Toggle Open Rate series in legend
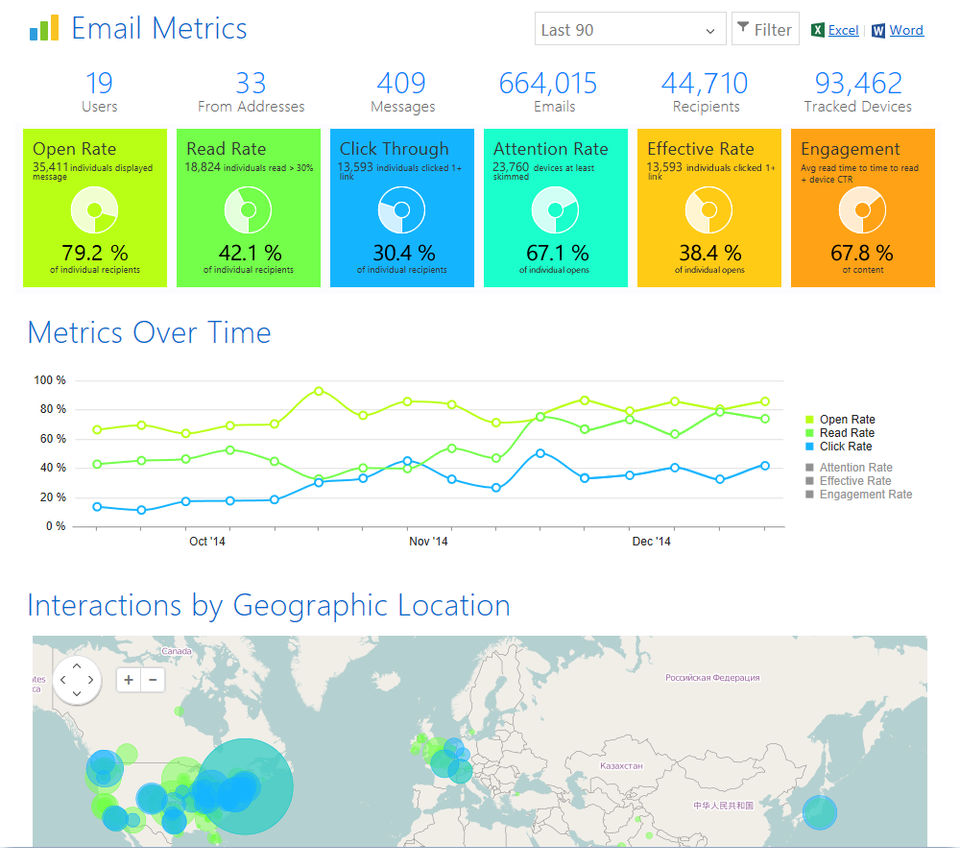This screenshot has height=848, width=960. click(x=840, y=419)
